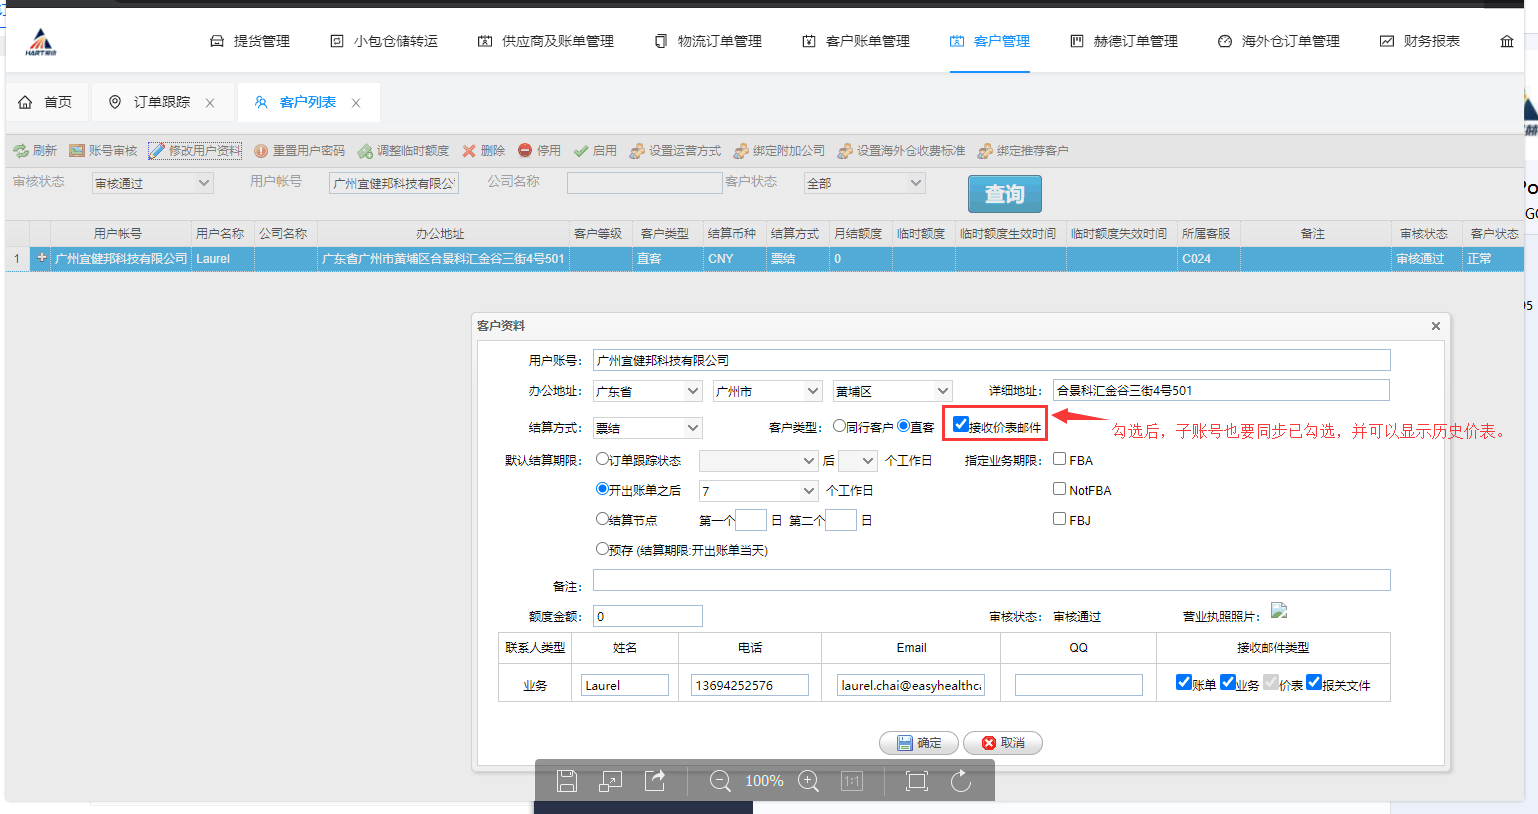Click the 确定 confirm button
This screenshot has width=1538, height=814.
[918, 742]
